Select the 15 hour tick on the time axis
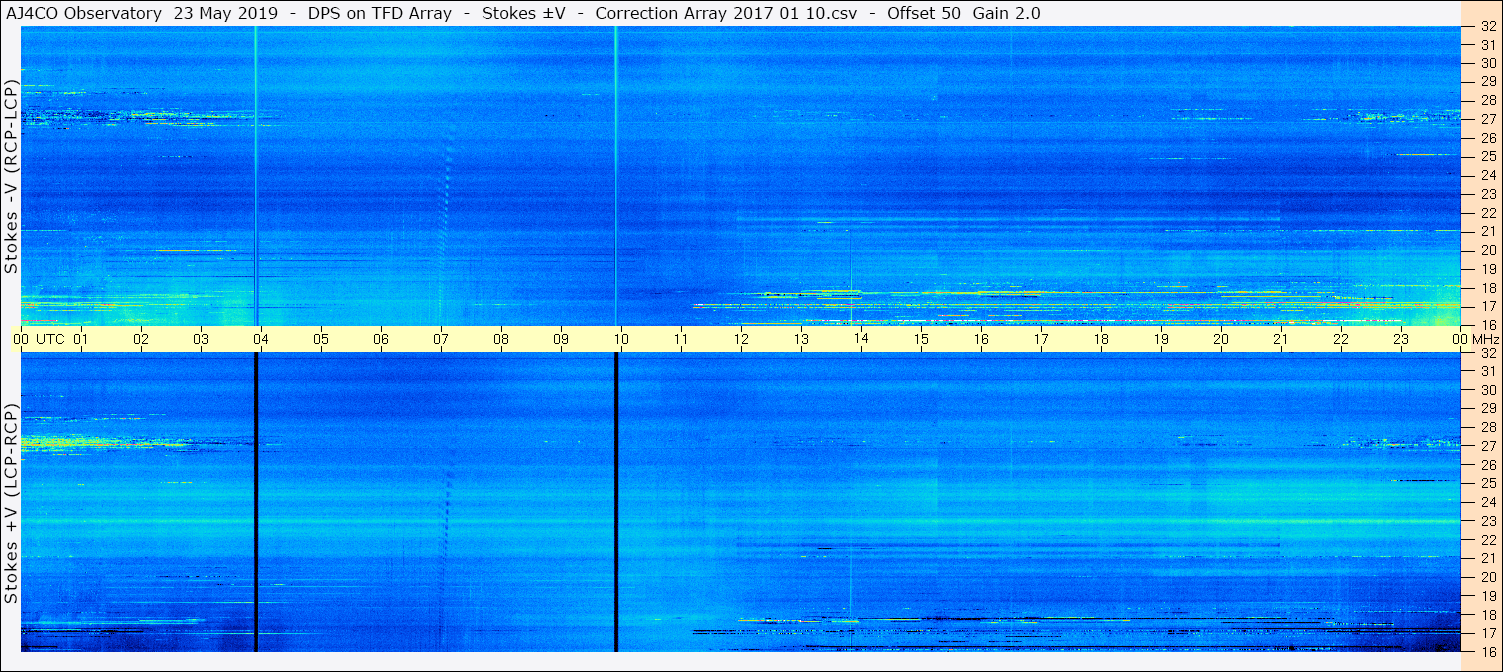 pos(921,339)
